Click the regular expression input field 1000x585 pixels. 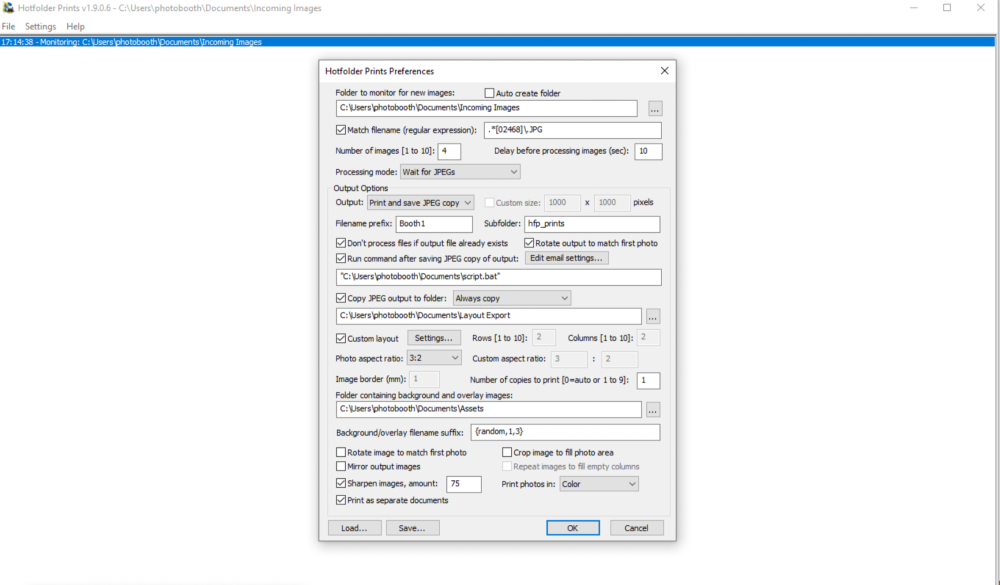(x=573, y=130)
